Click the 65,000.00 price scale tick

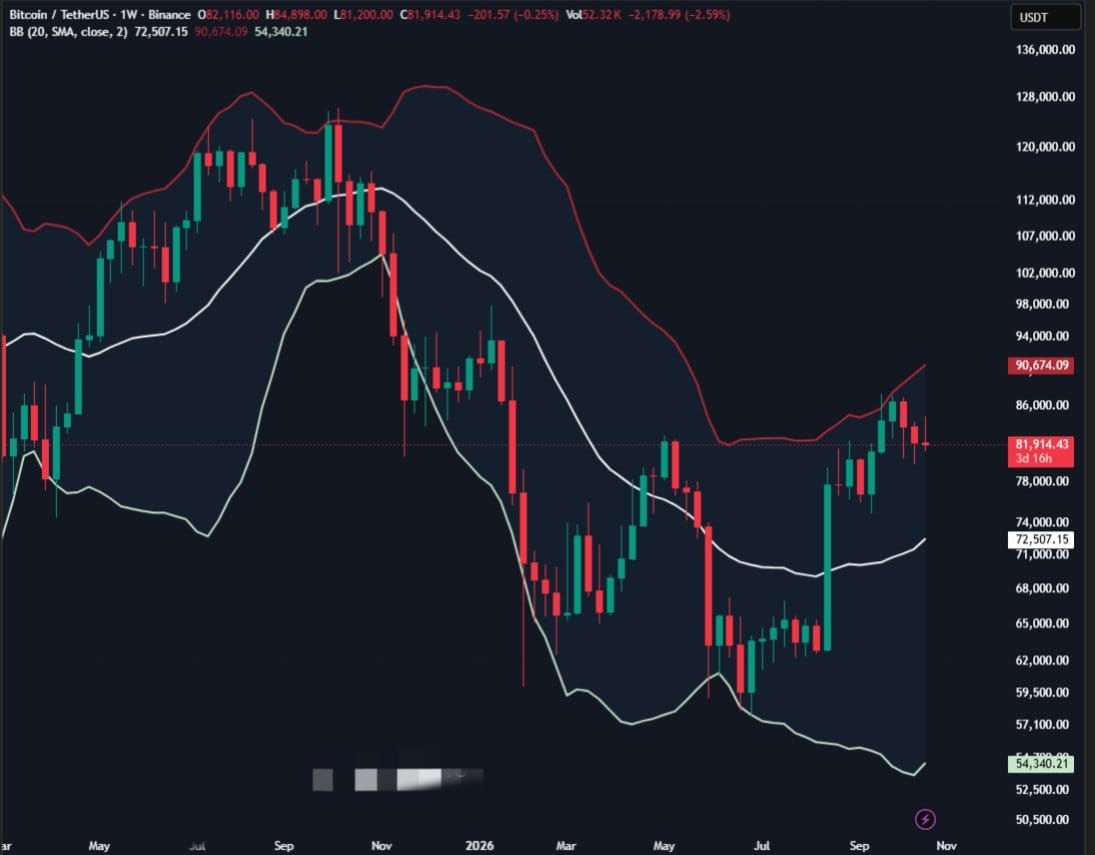coord(1042,623)
